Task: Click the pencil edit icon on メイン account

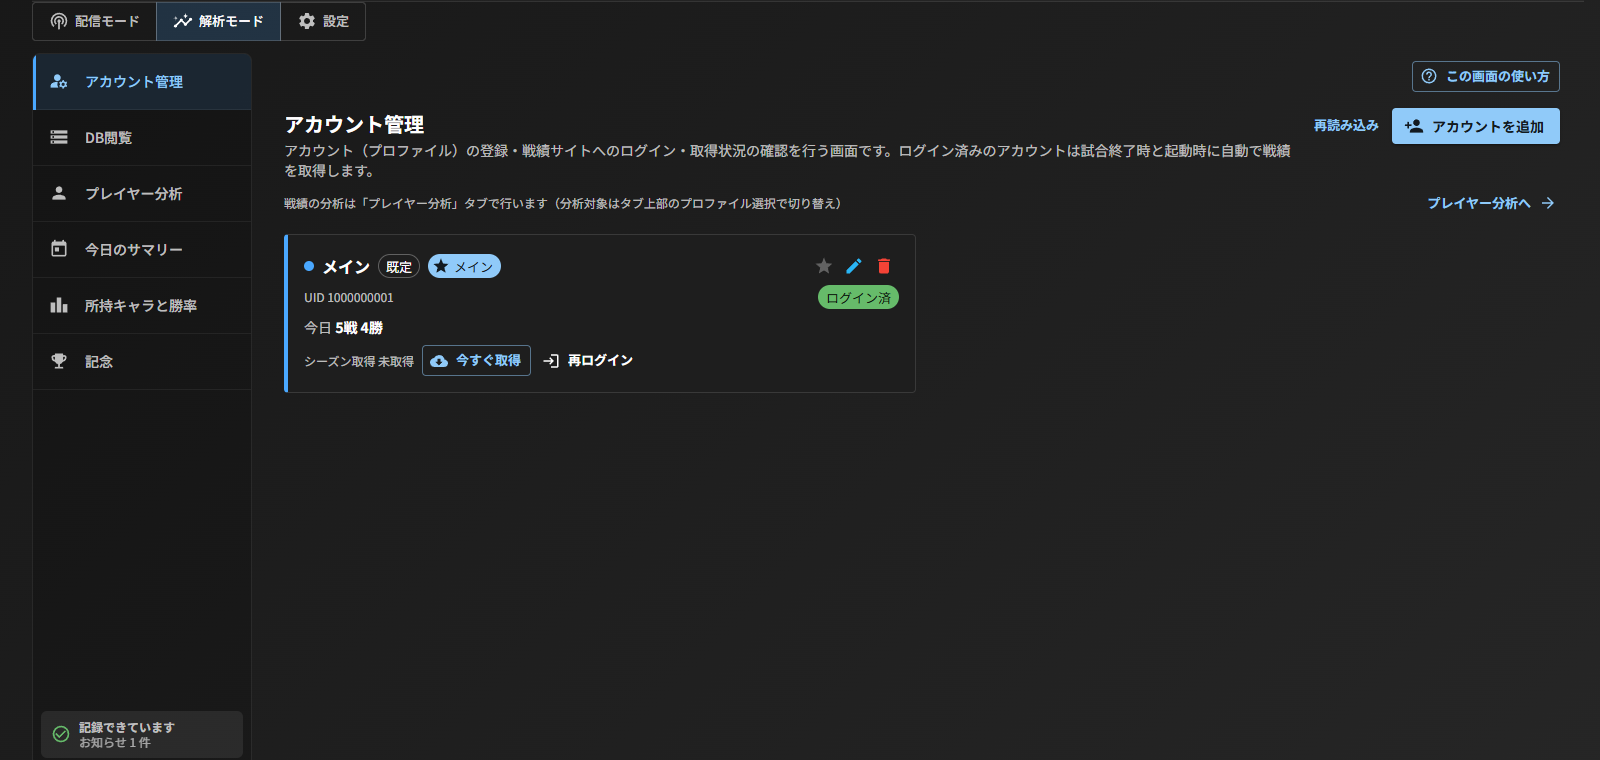Action: (854, 266)
